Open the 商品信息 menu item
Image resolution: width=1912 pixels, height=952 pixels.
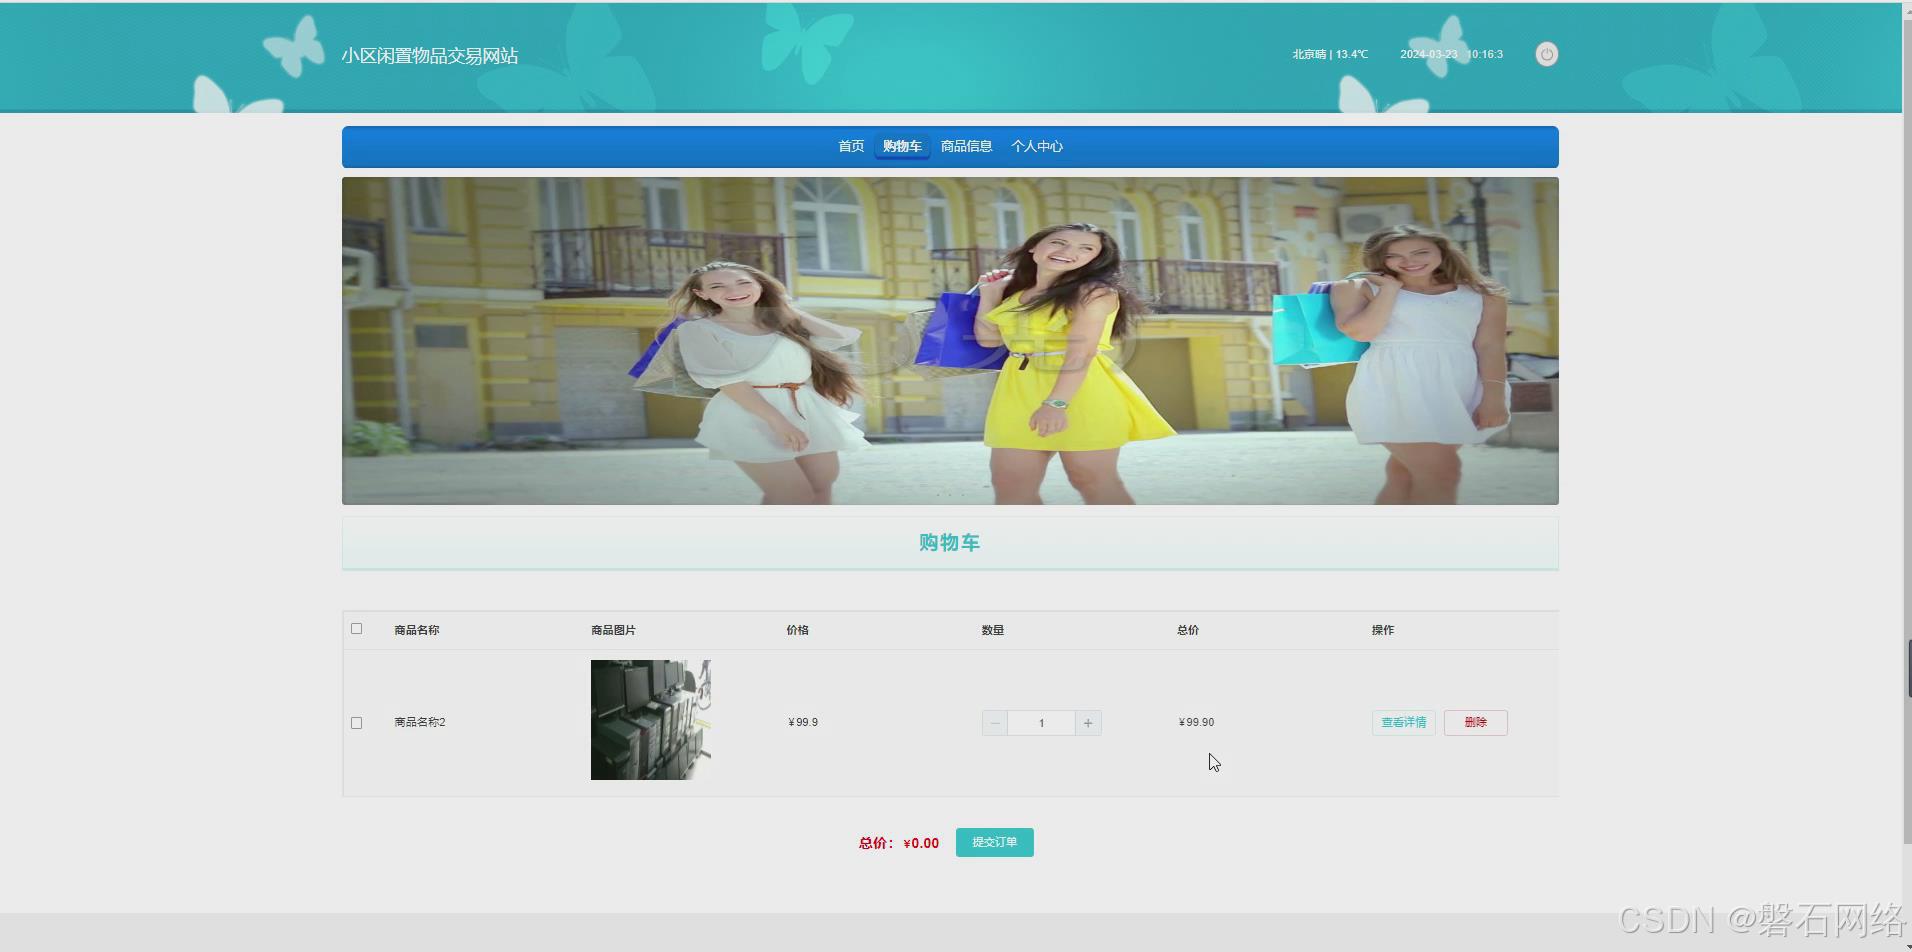pos(966,146)
